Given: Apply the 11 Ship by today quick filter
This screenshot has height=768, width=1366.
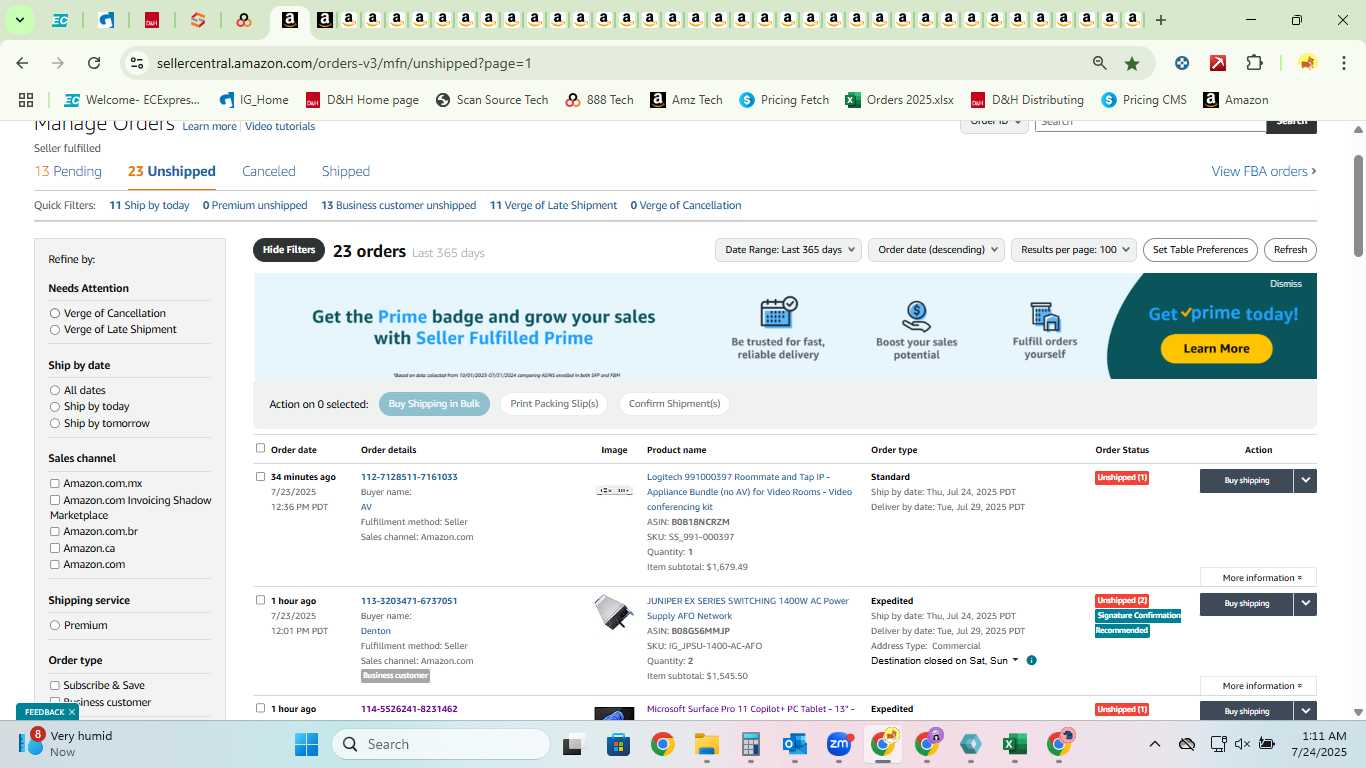Looking at the screenshot, I should 149,205.
